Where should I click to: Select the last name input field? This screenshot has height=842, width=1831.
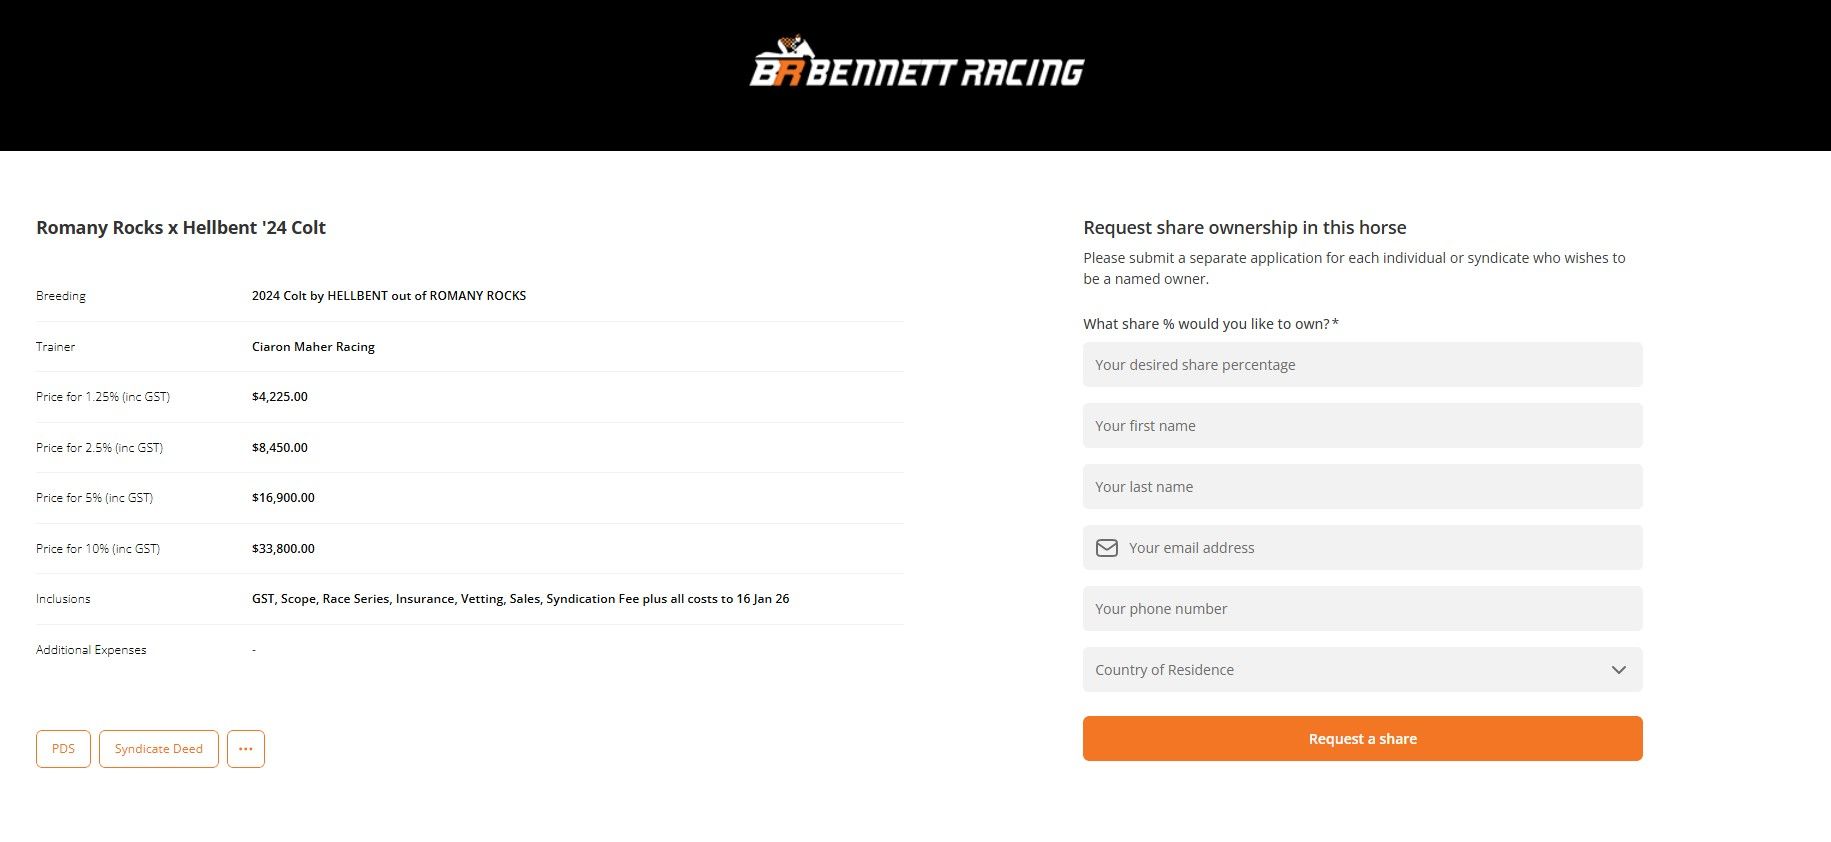click(x=1362, y=487)
